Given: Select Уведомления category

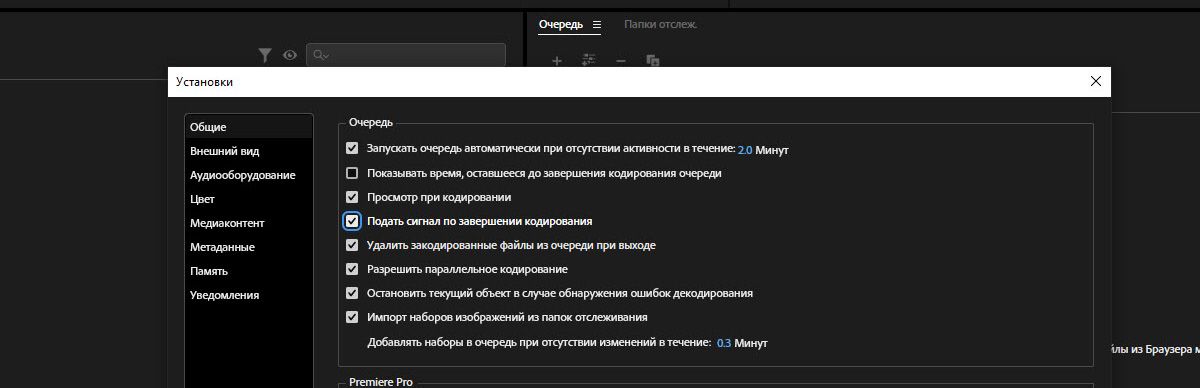Looking at the screenshot, I should pos(249,295).
